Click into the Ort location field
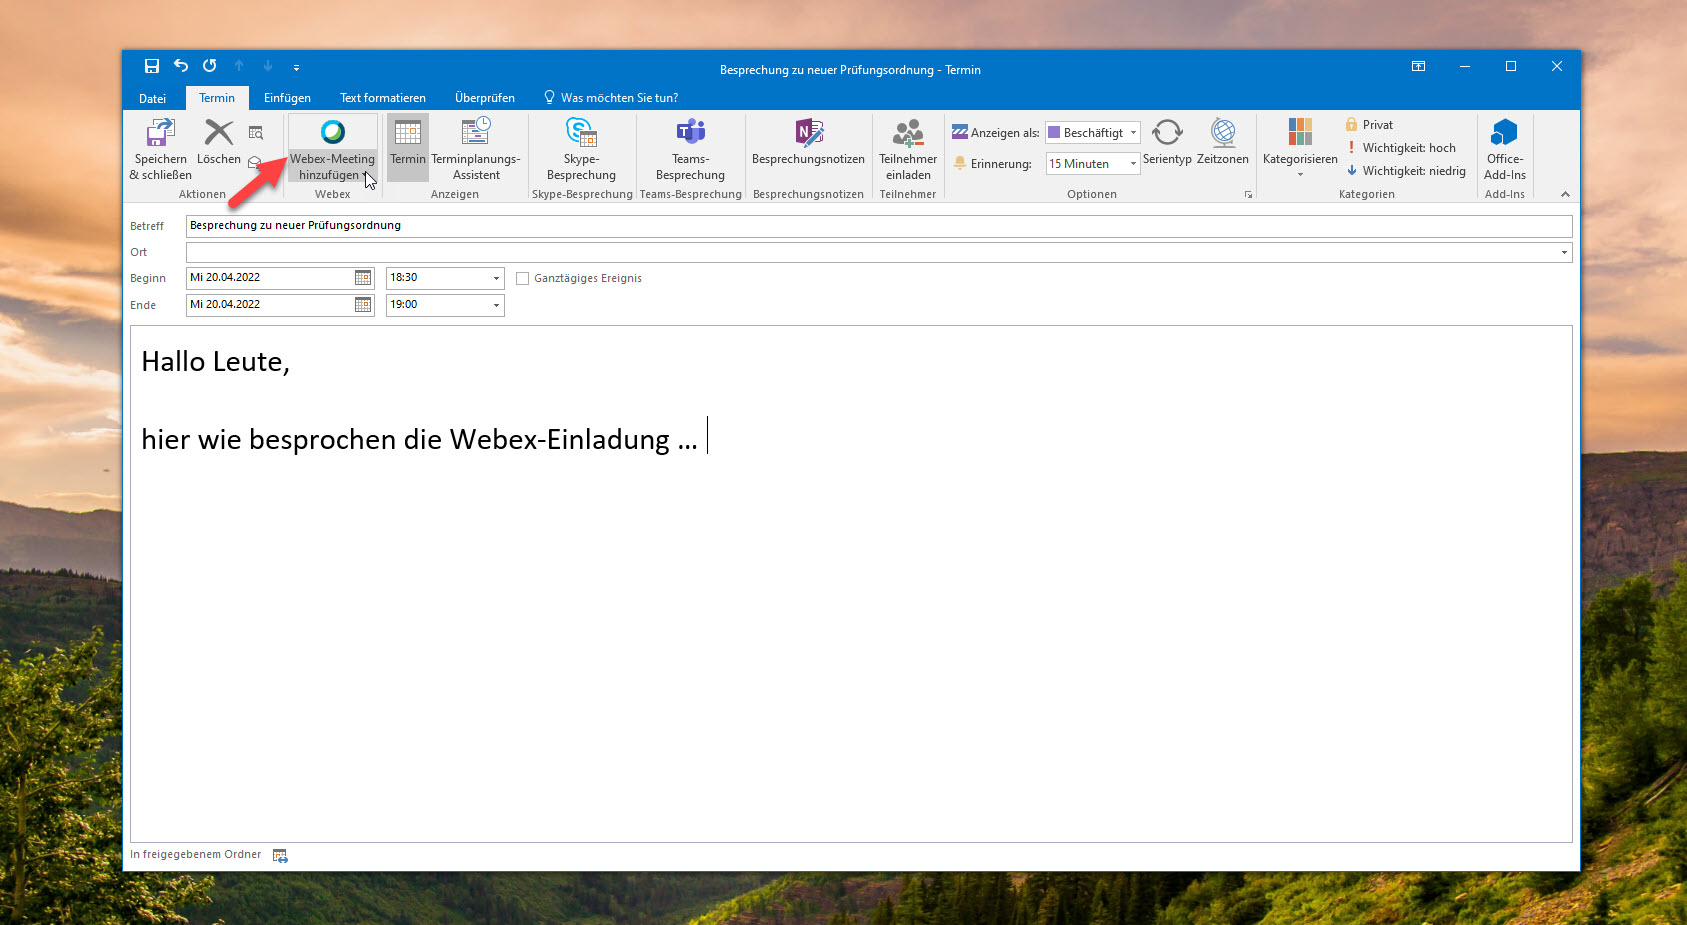1687x925 pixels. pos(870,252)
